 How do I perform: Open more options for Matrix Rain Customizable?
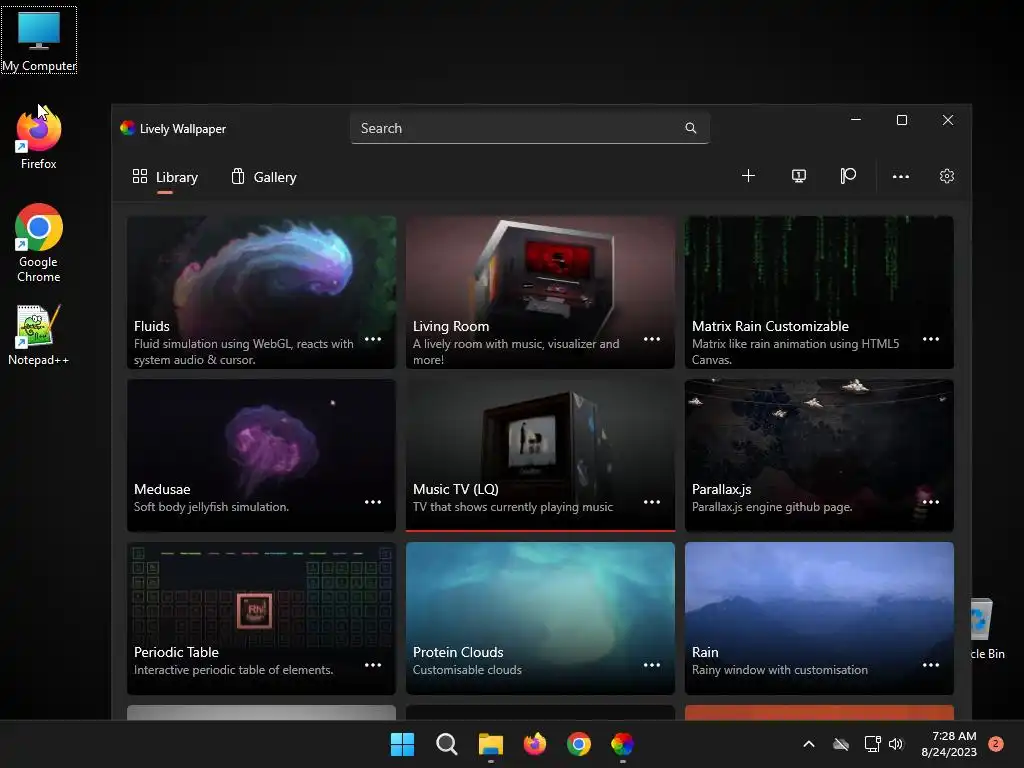click(931, 339)
